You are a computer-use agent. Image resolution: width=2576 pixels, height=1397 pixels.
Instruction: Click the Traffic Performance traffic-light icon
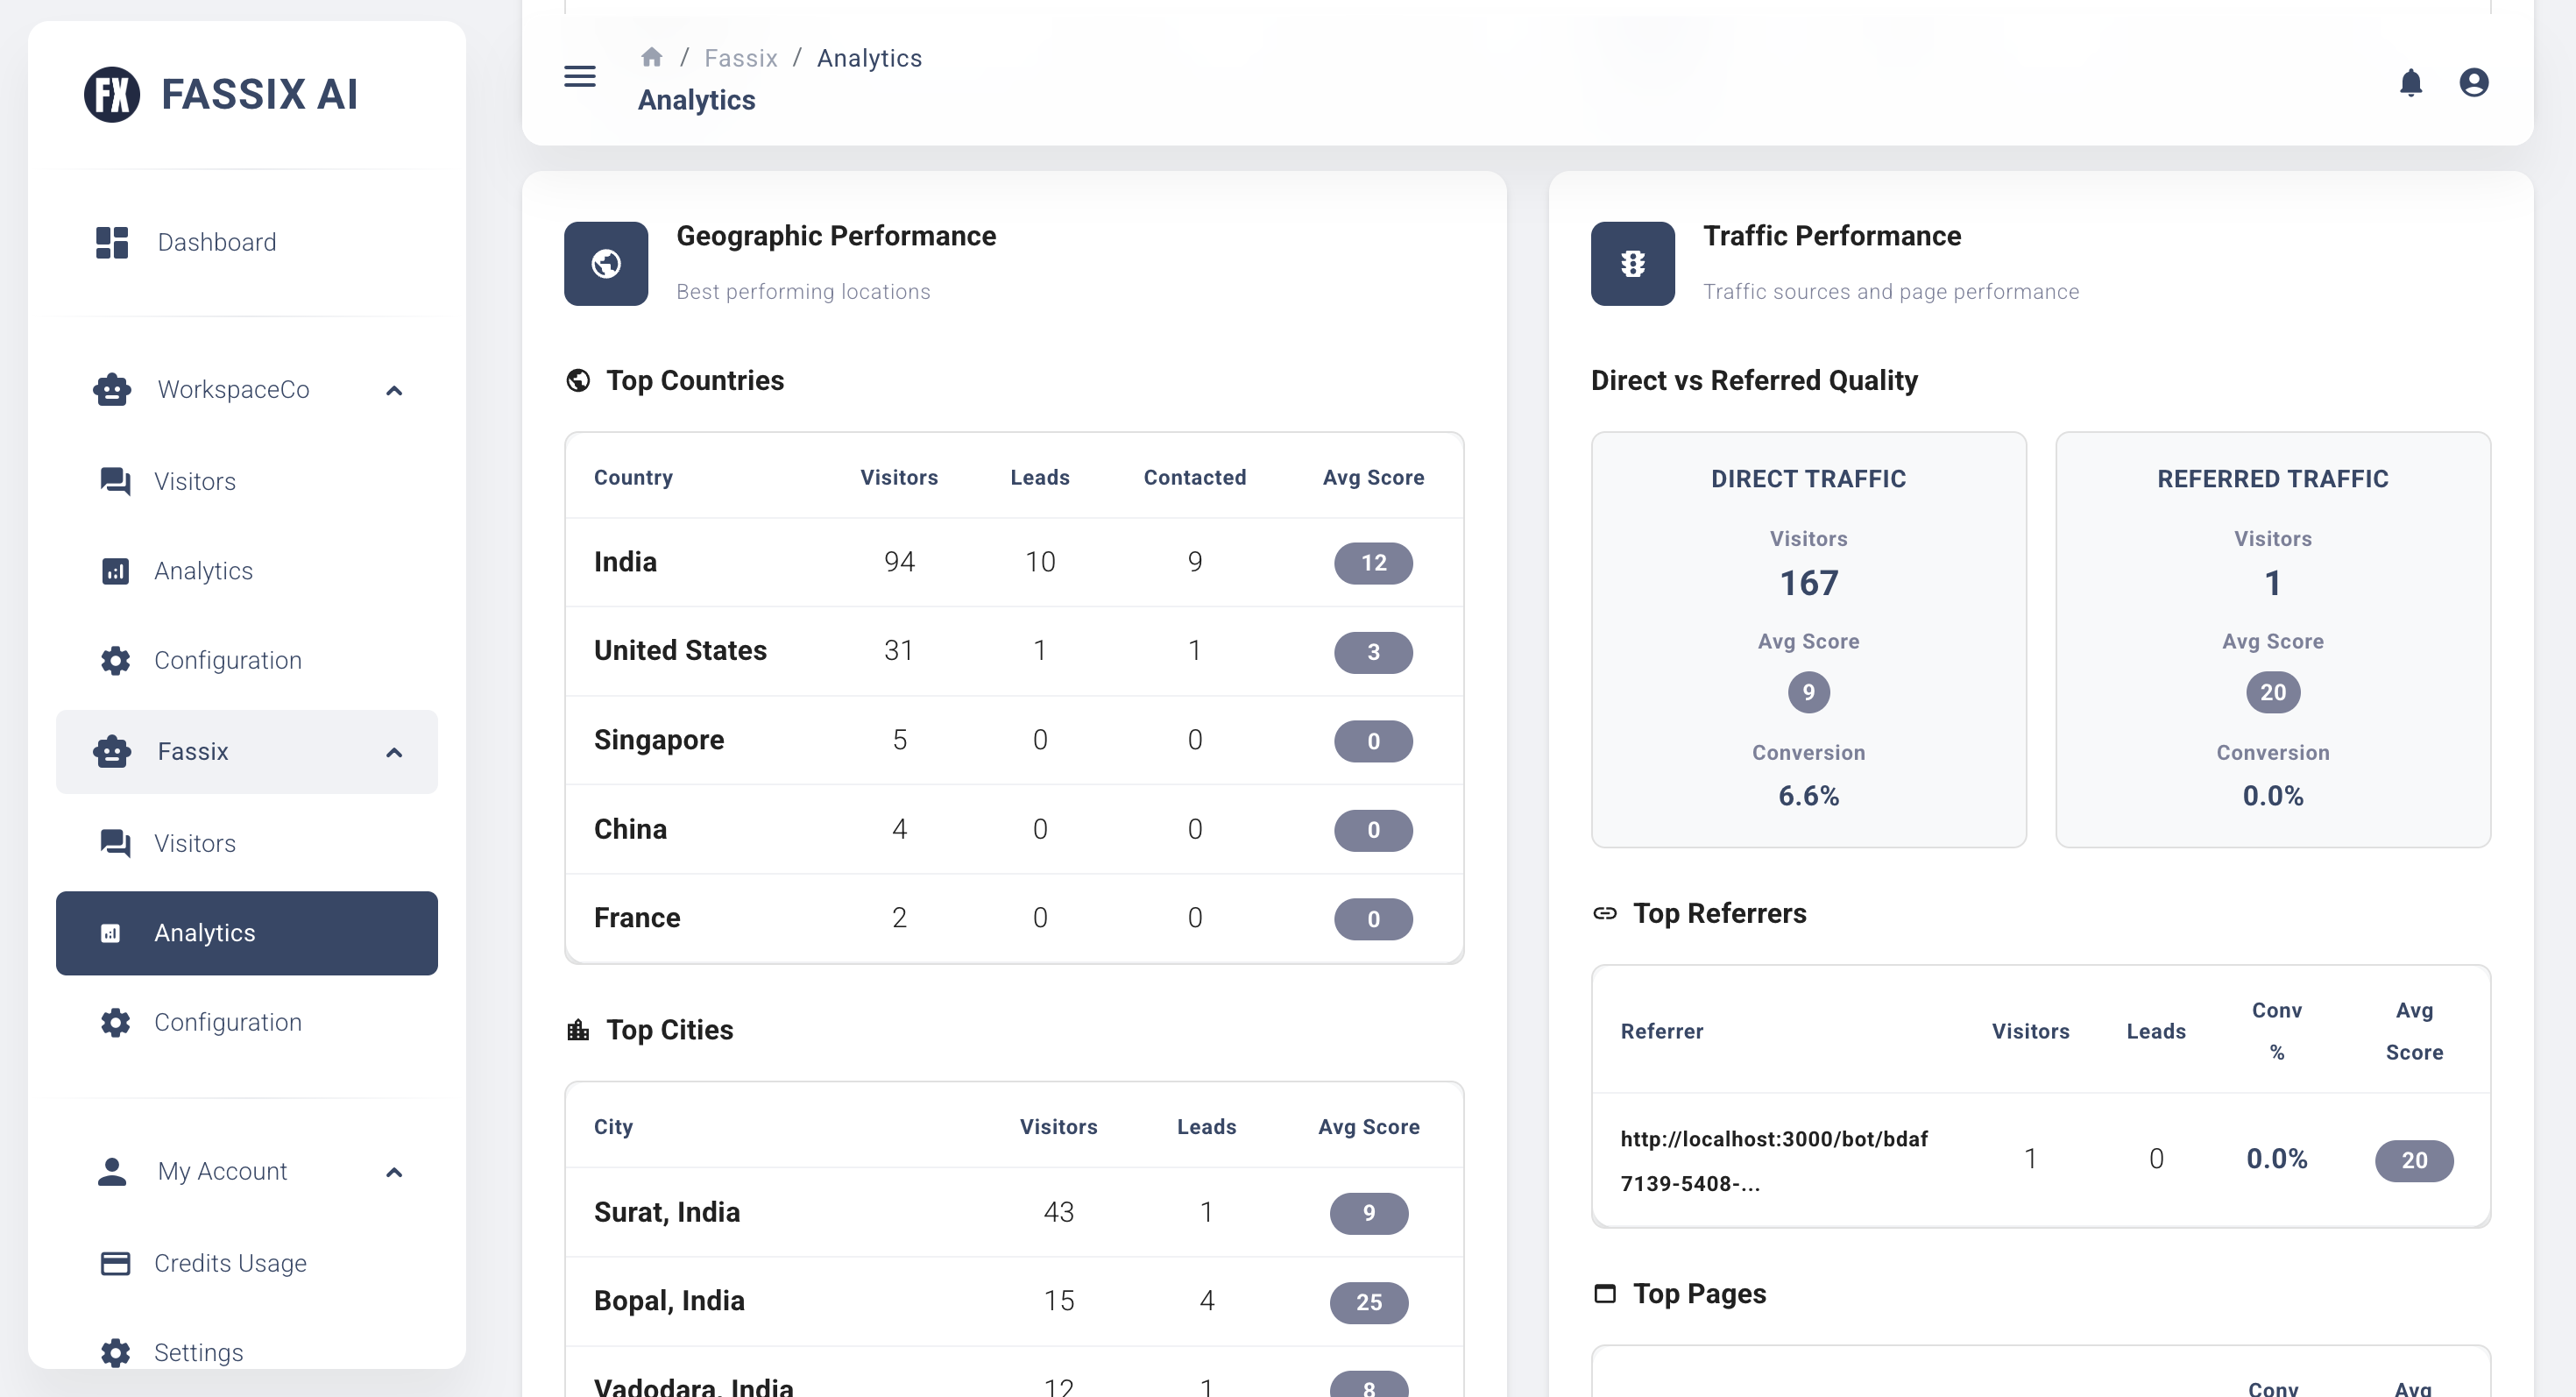coord(1632,264)
